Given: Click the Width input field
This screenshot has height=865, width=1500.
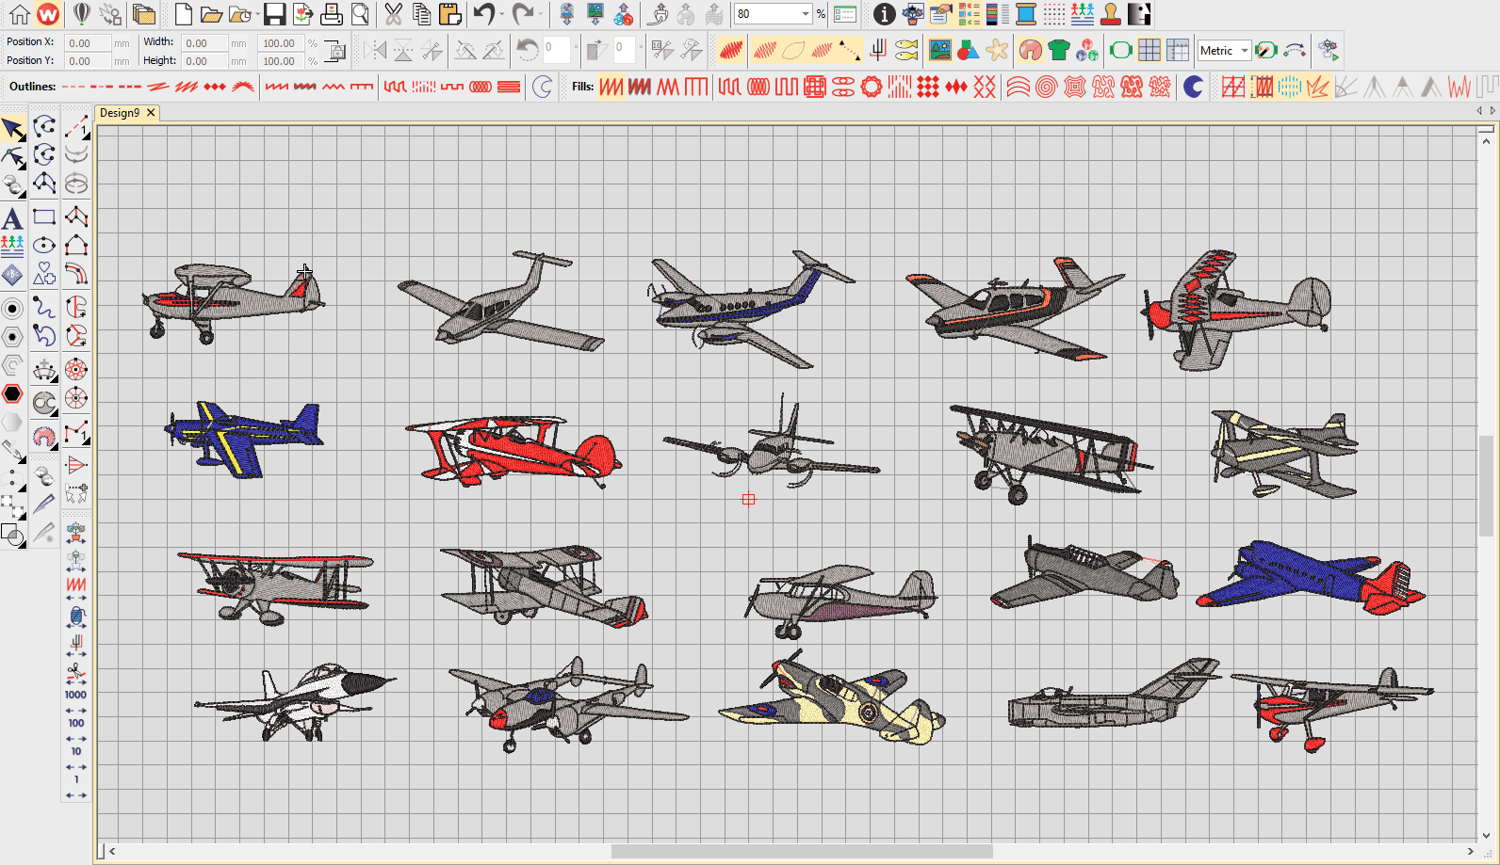Looking at the screenshot, I should click(x=204, y=43).
